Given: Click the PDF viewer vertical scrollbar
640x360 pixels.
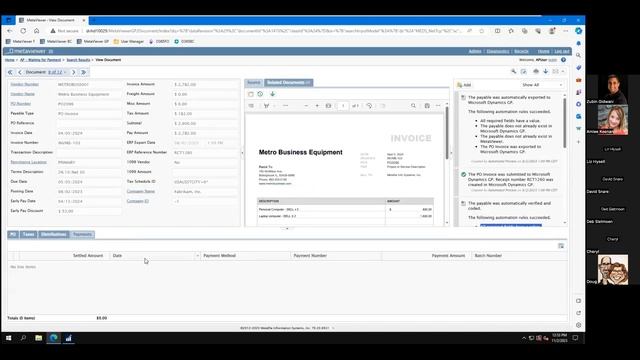Looking at the screenshot, I should tap(447, 133).
